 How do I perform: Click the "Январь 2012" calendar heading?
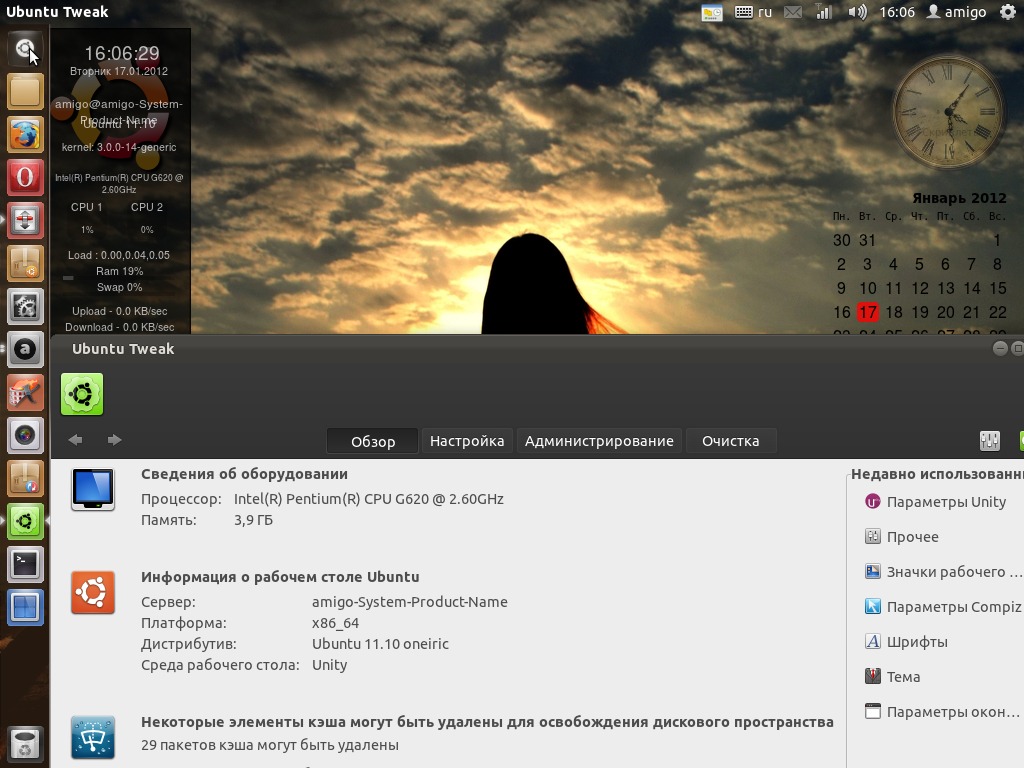click(x=959, y=198)
